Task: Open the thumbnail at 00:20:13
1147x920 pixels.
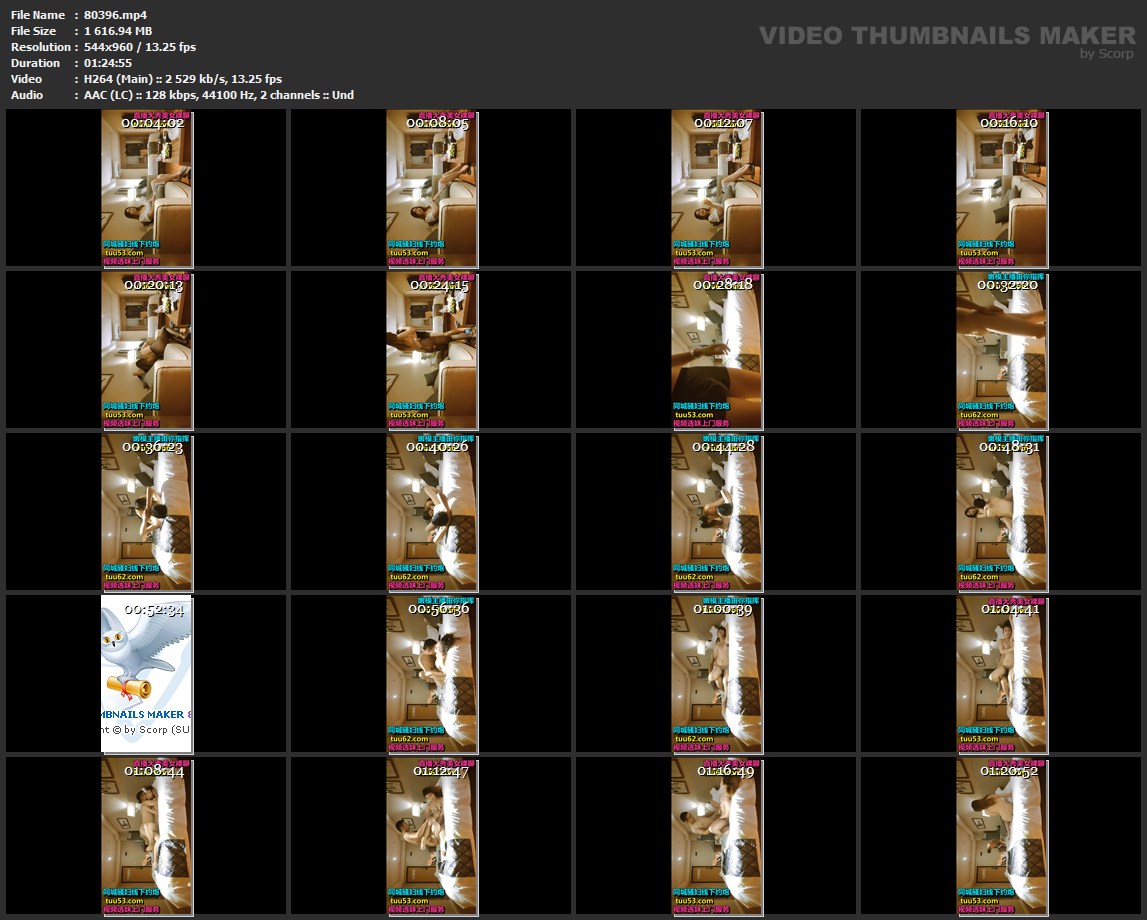Action: pyautogui.click(x=146, y=350)
